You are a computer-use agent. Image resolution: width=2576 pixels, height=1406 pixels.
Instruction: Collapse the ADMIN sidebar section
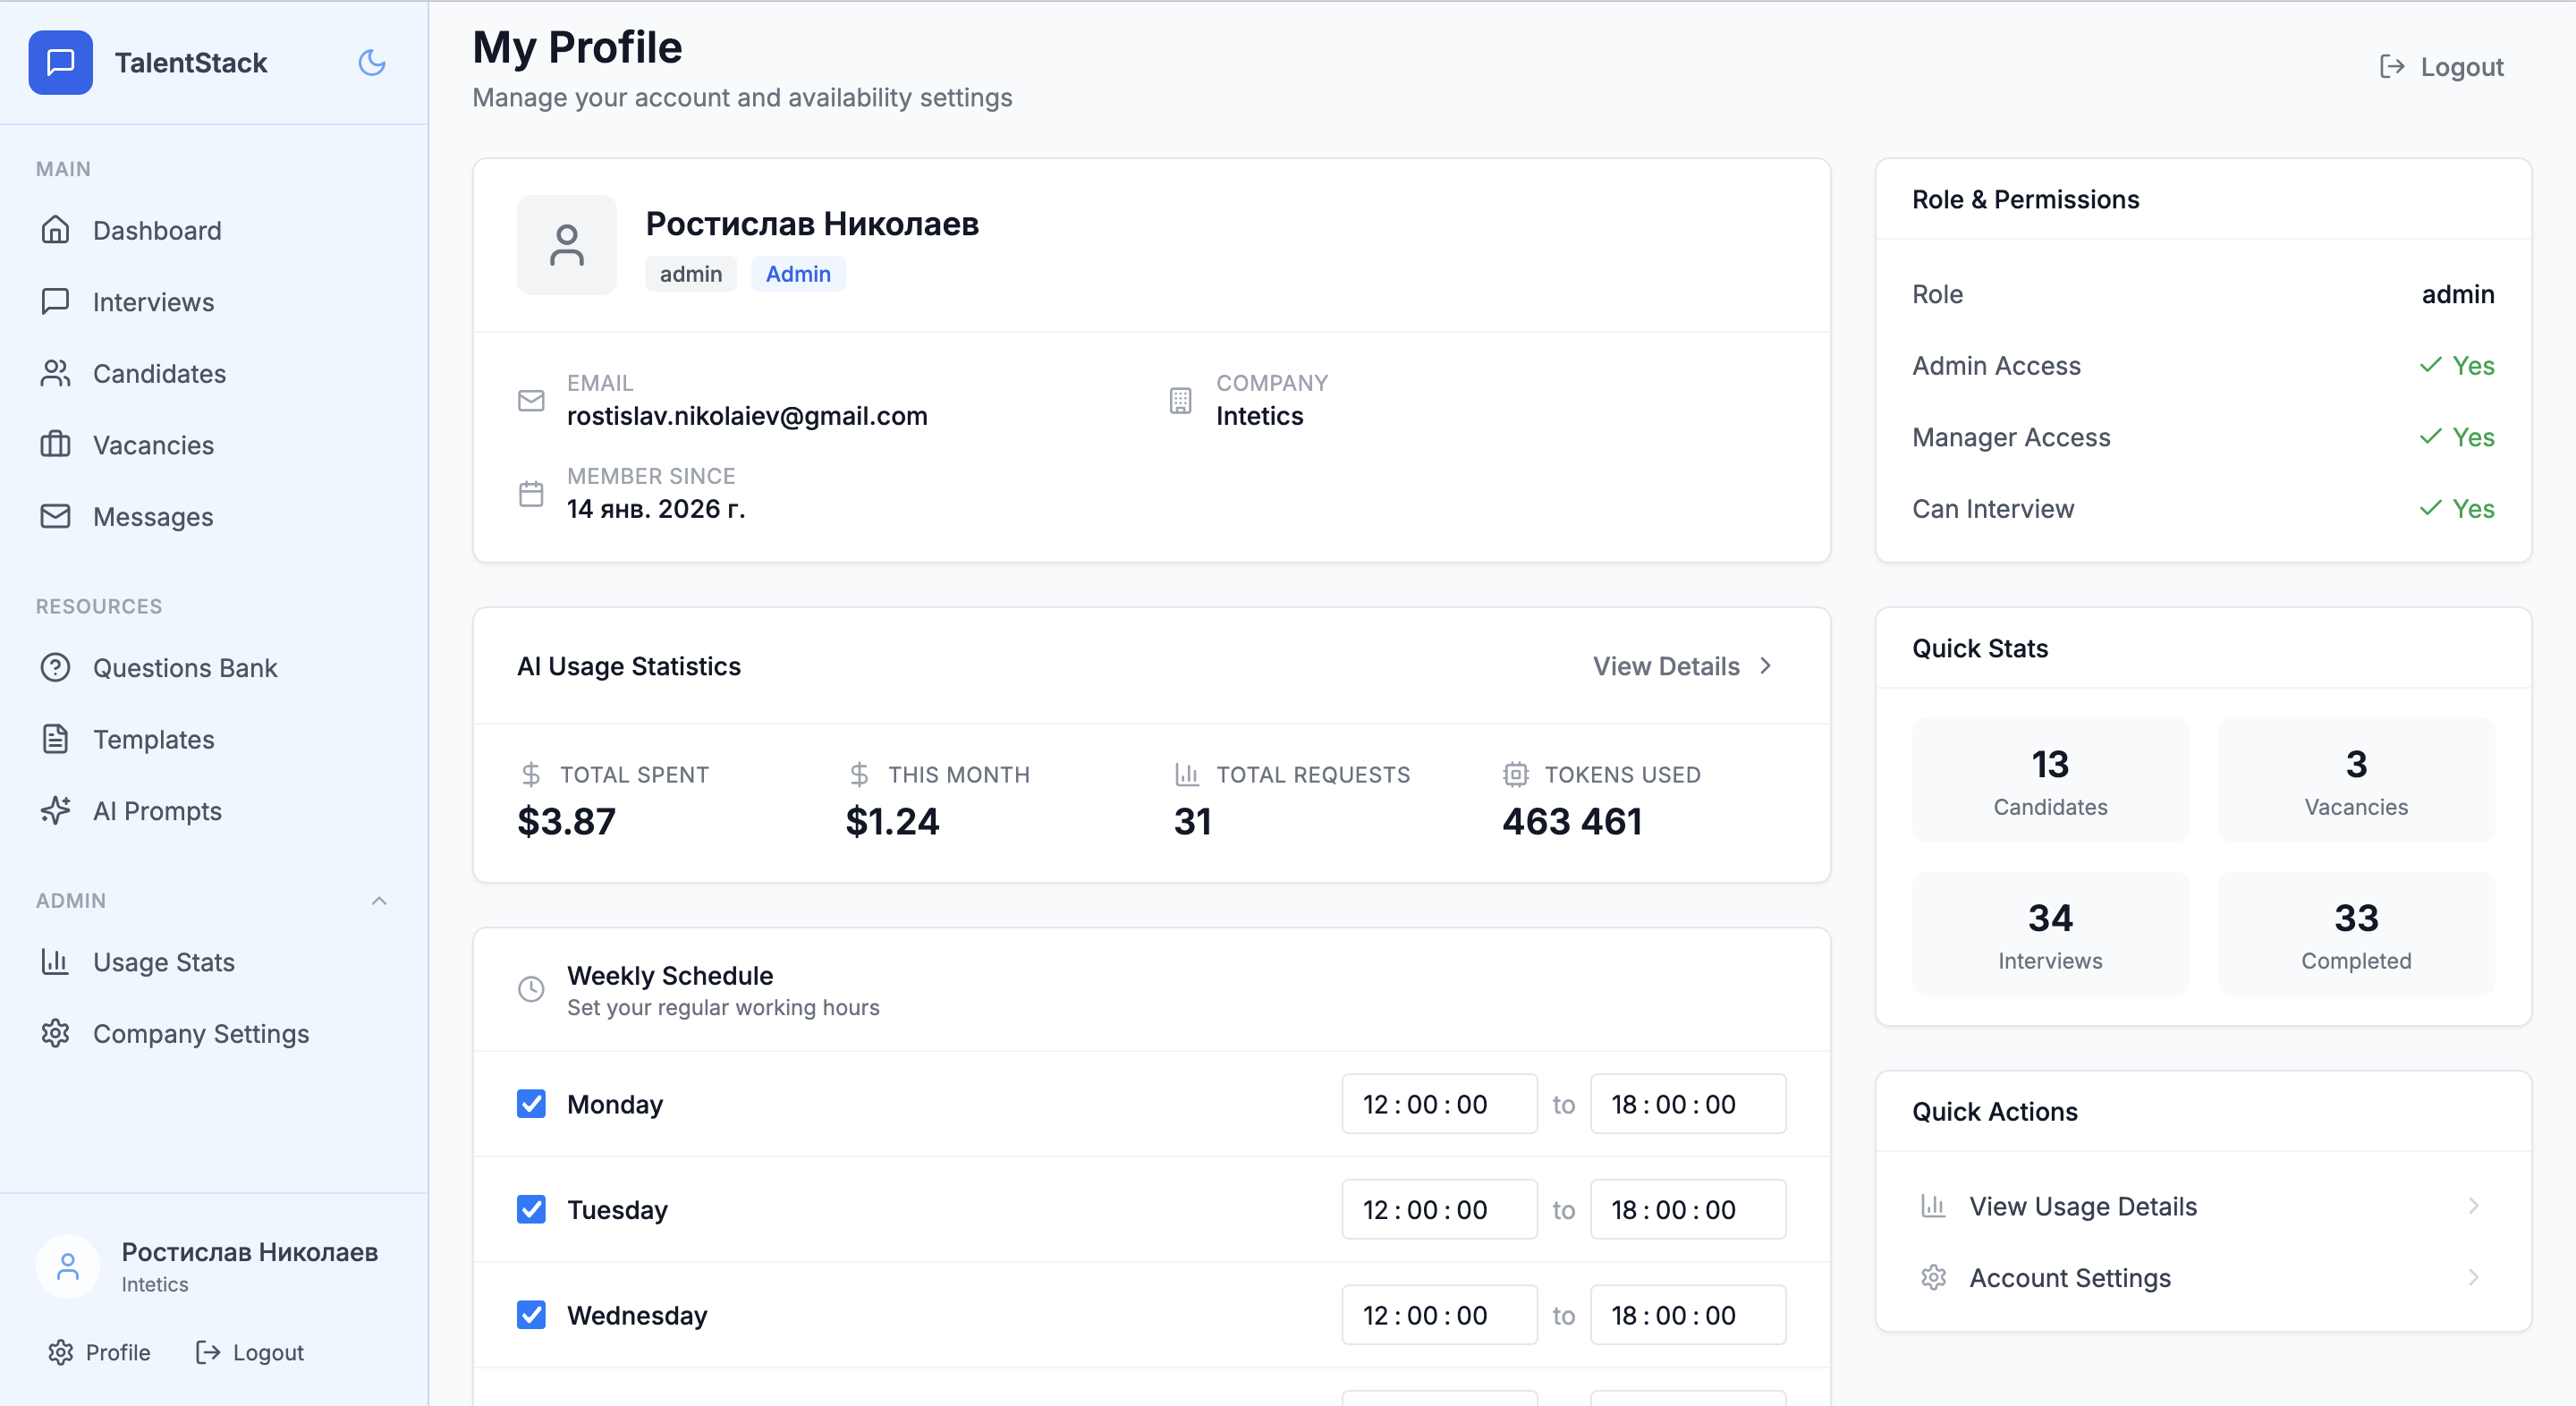click(x=379, y=900)
